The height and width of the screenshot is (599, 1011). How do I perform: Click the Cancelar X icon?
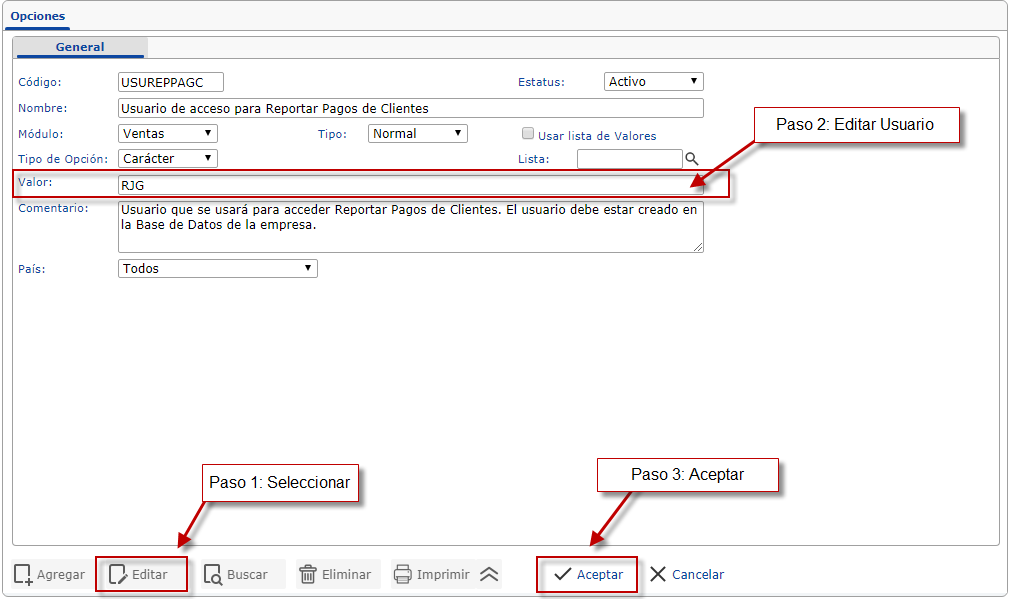pyautogui.click(x=658, y=575)
